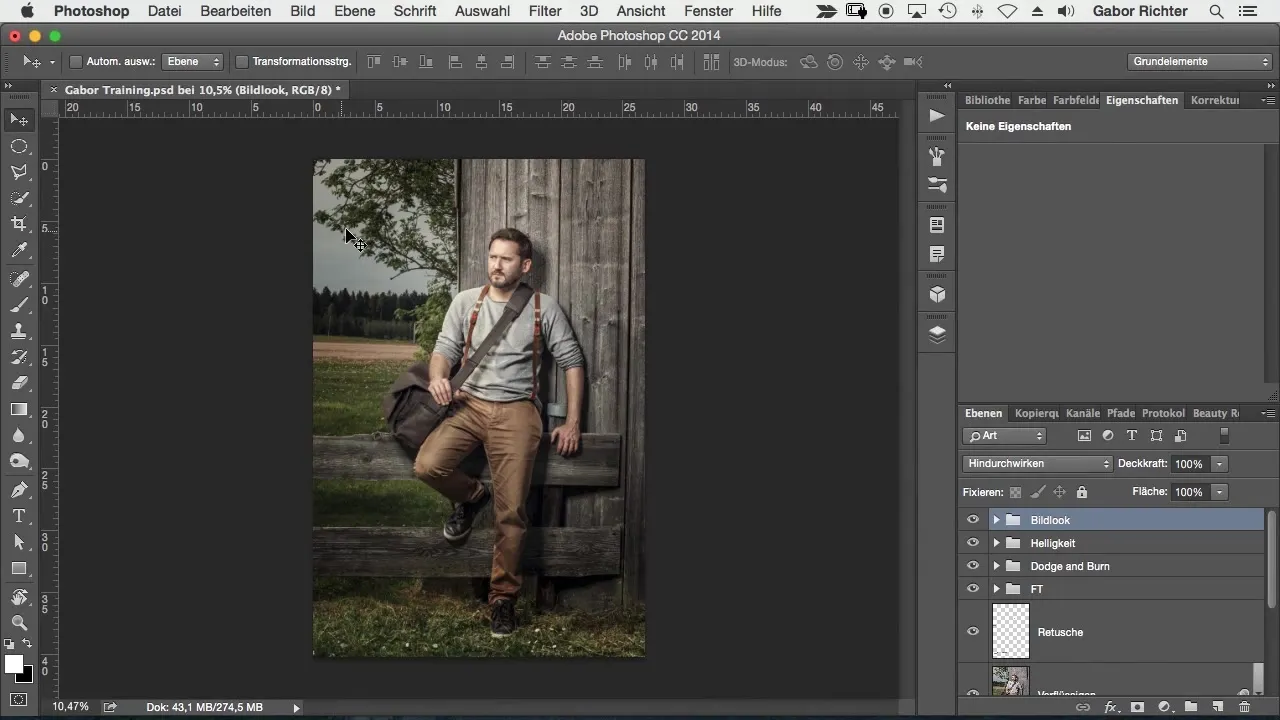Select the Healing Brush tool
1280x720 pixels.
tap(19, 279)
